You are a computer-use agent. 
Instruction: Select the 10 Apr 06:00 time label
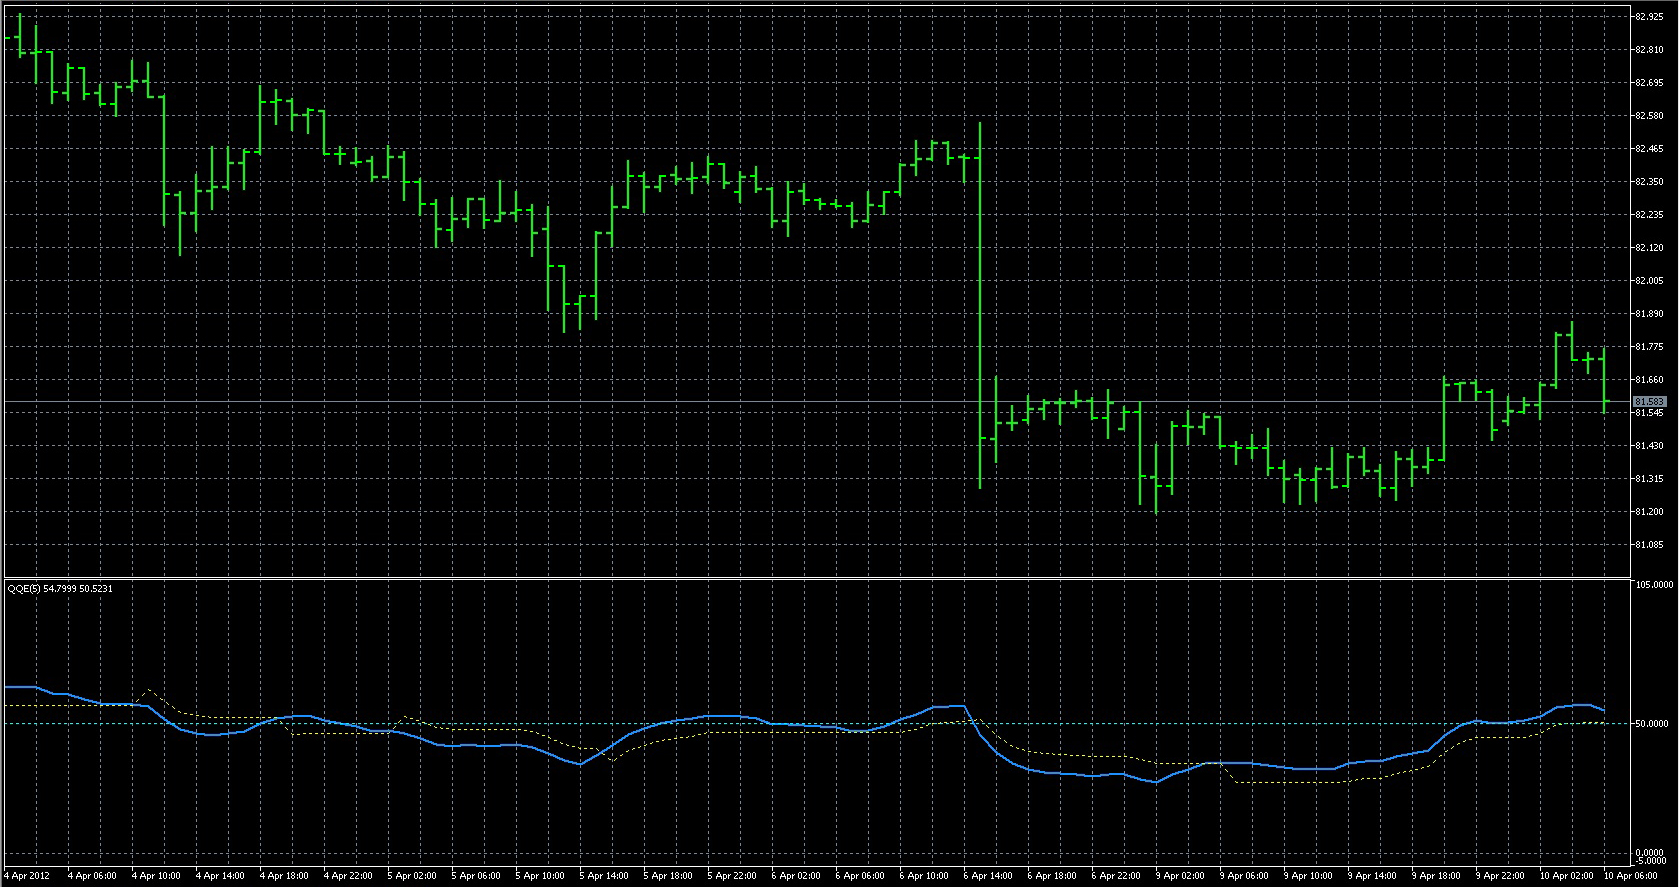[x=1630, y=876]
